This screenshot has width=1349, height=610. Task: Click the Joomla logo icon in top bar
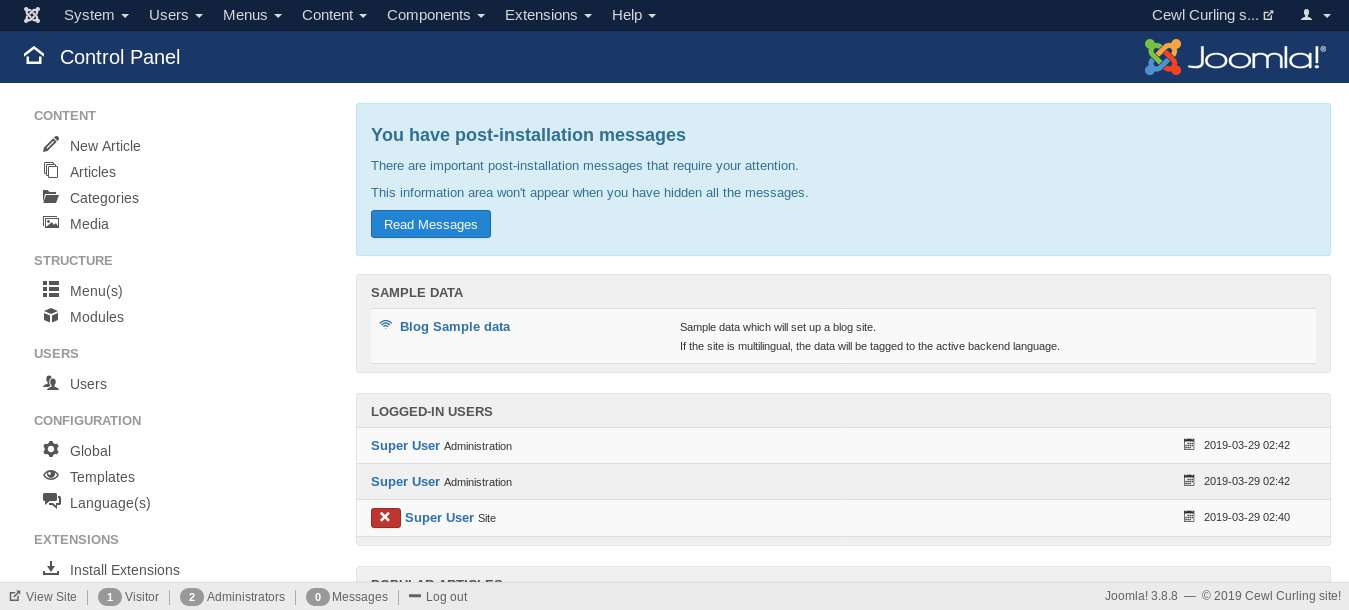click(x=32, y=15)
